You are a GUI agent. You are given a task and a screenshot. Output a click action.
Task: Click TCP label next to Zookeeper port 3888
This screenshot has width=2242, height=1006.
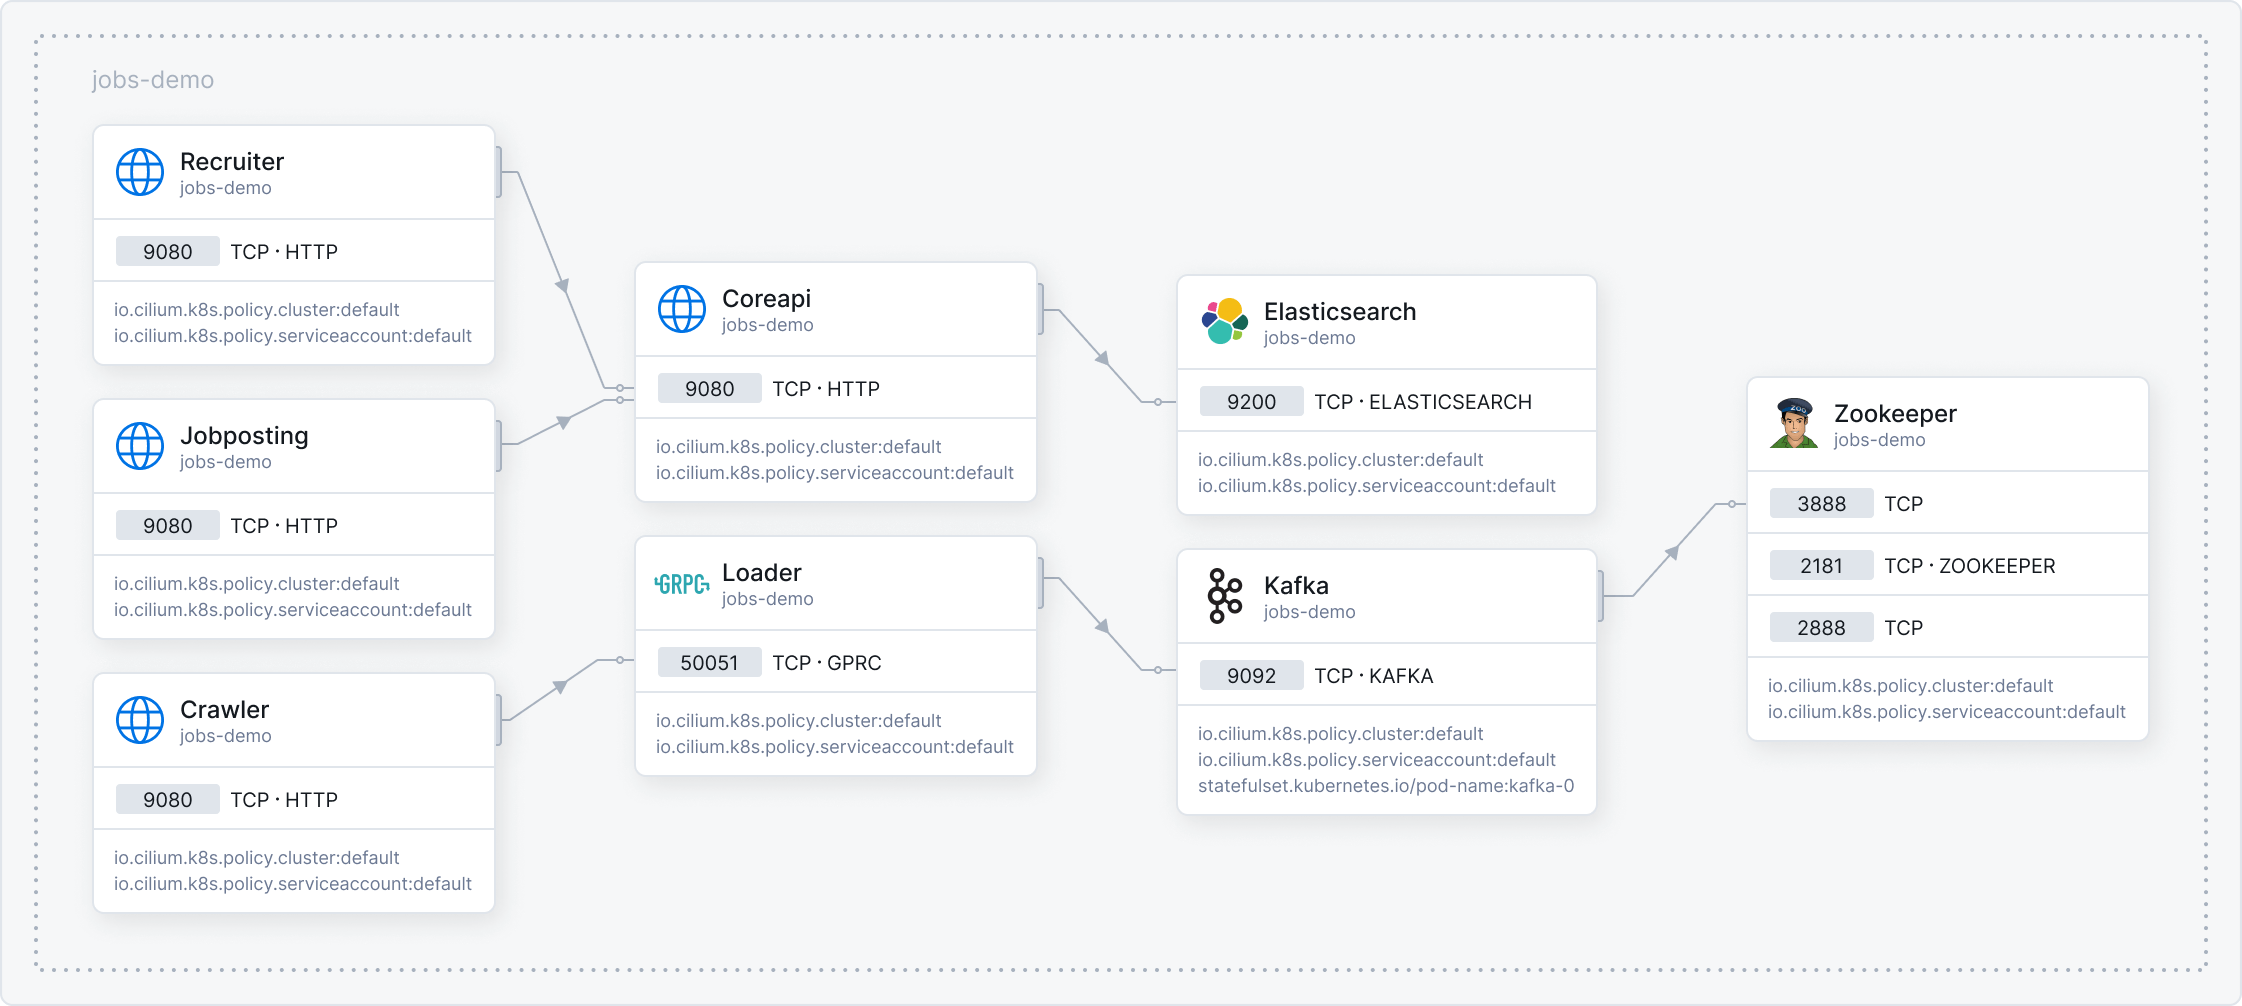click(x=1904, y=504)
